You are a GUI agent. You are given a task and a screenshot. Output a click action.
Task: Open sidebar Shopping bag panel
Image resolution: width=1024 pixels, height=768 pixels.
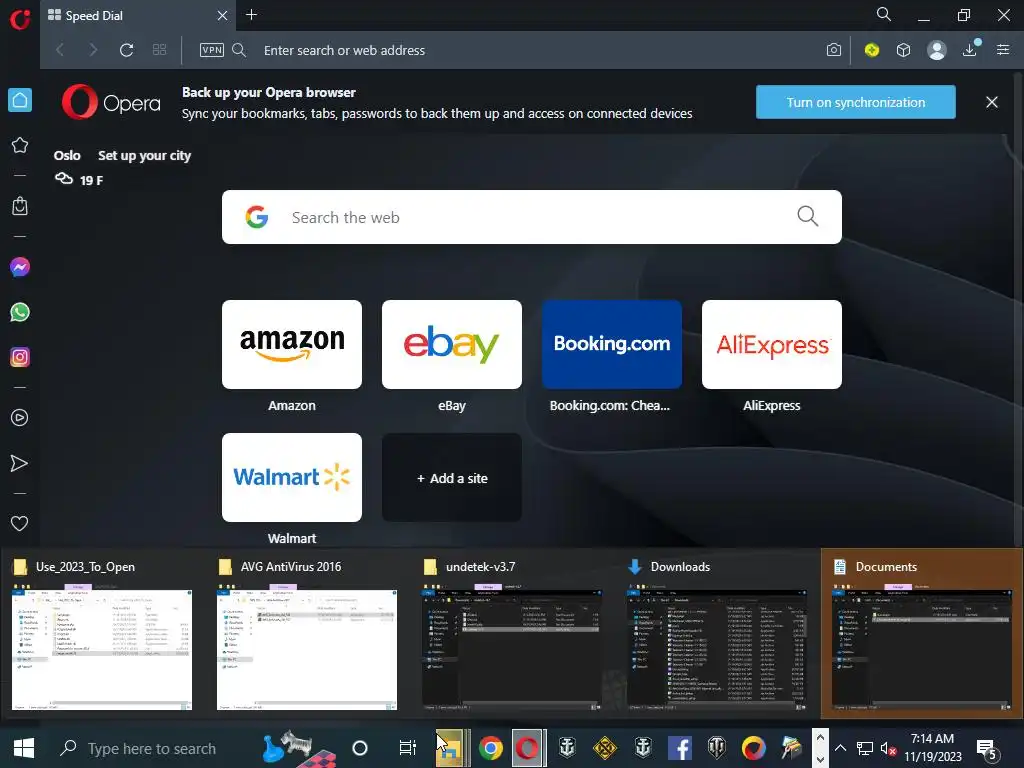pyautogui.click(x=20, y=206)
